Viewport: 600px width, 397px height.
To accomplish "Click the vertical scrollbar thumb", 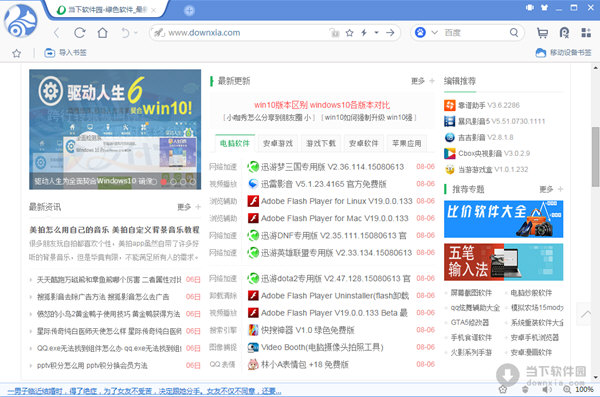I will coord(595,157).
